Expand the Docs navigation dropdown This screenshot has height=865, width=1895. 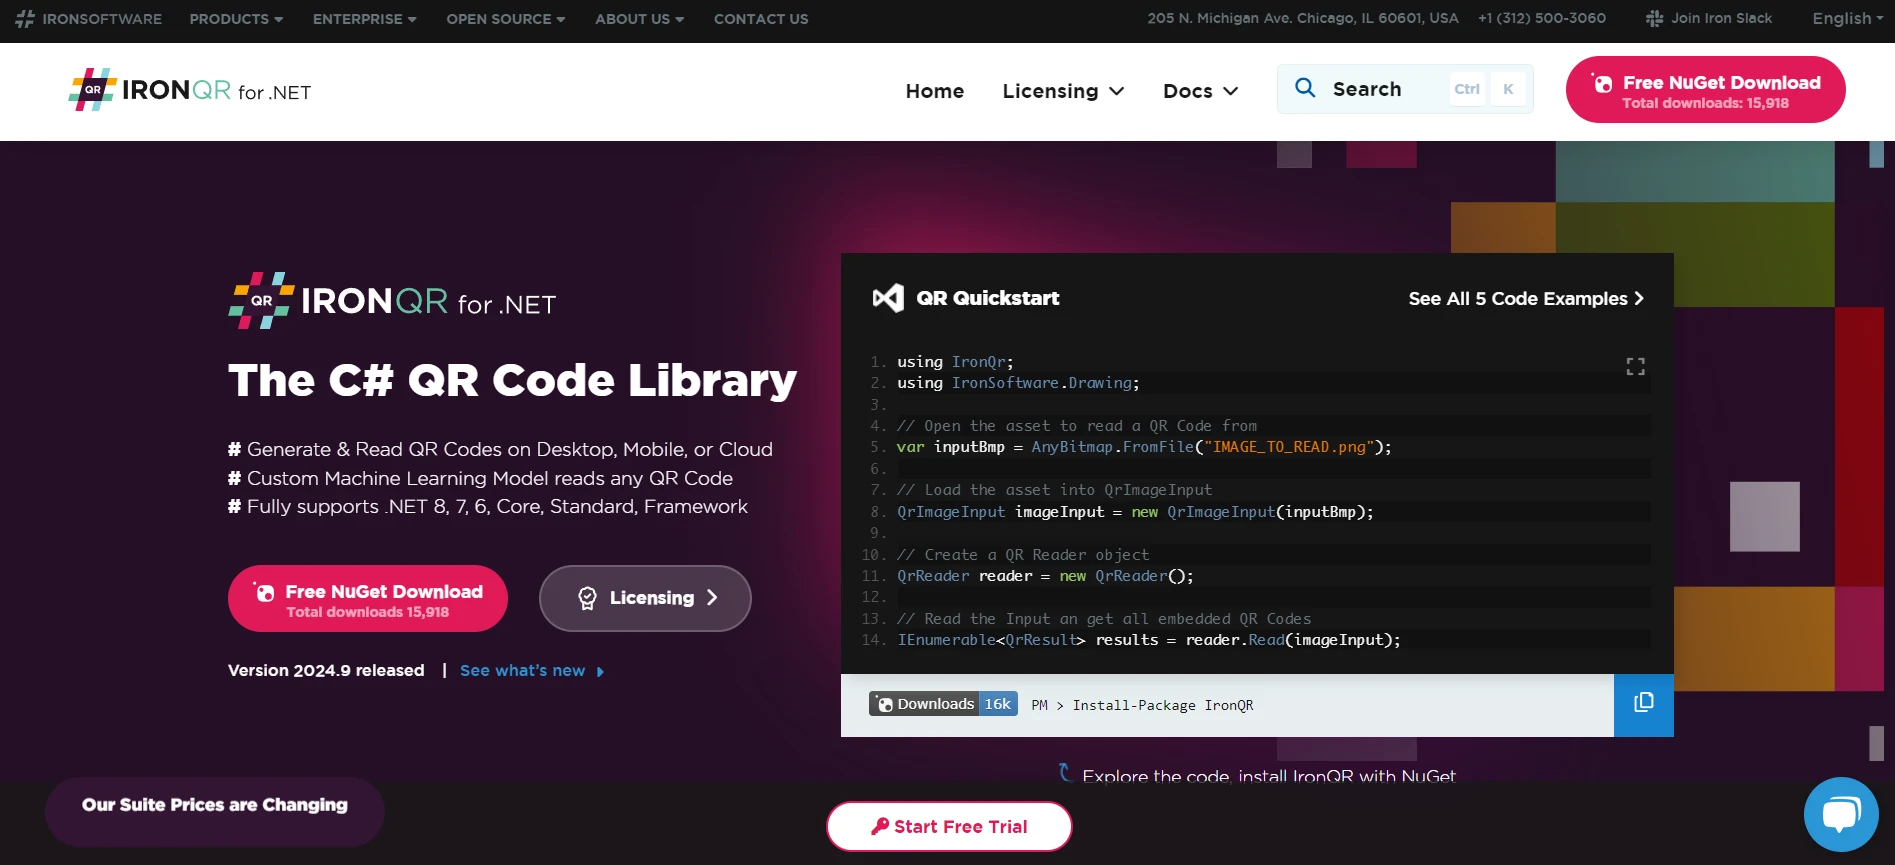coord(1200,91)
